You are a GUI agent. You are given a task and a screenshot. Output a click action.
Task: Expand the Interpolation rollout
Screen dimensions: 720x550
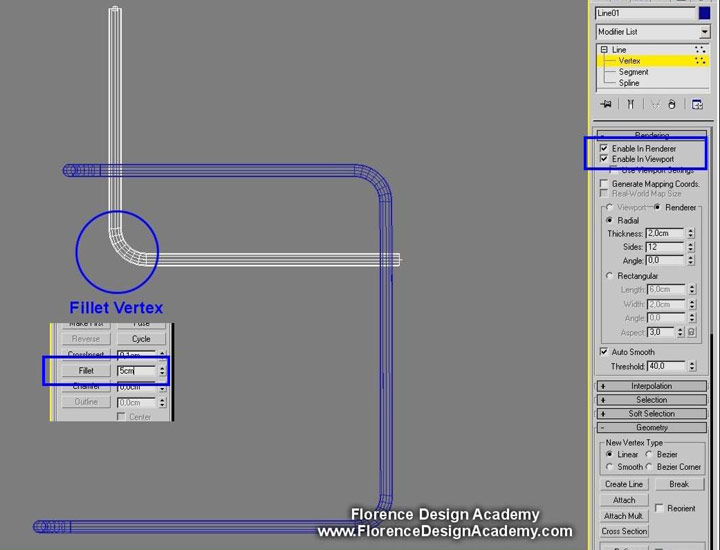pos(651,386)
